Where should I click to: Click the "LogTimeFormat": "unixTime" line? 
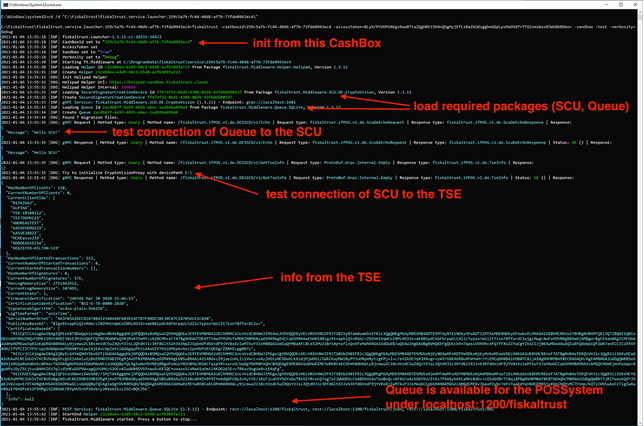pos(39,313)
